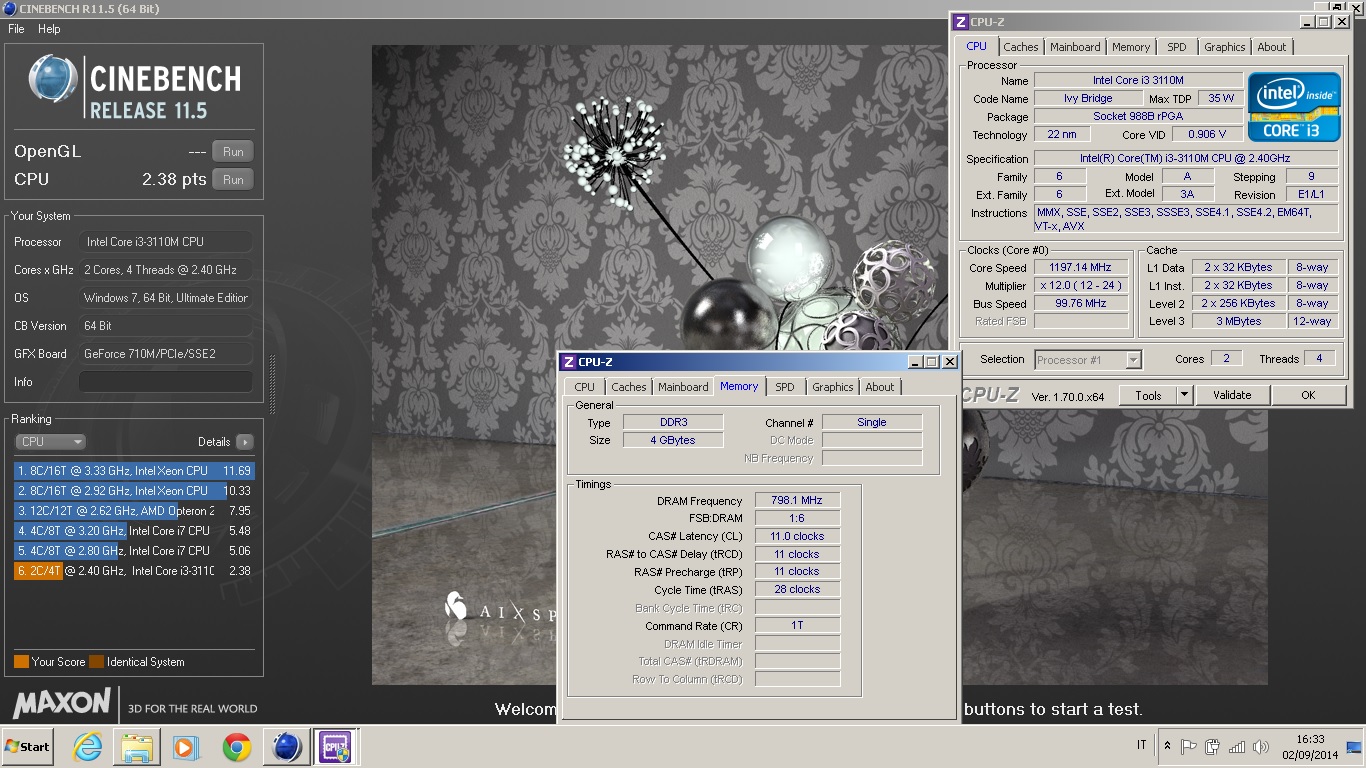
Task: Open the Cinebench File menu
Action: click(16, 29)
